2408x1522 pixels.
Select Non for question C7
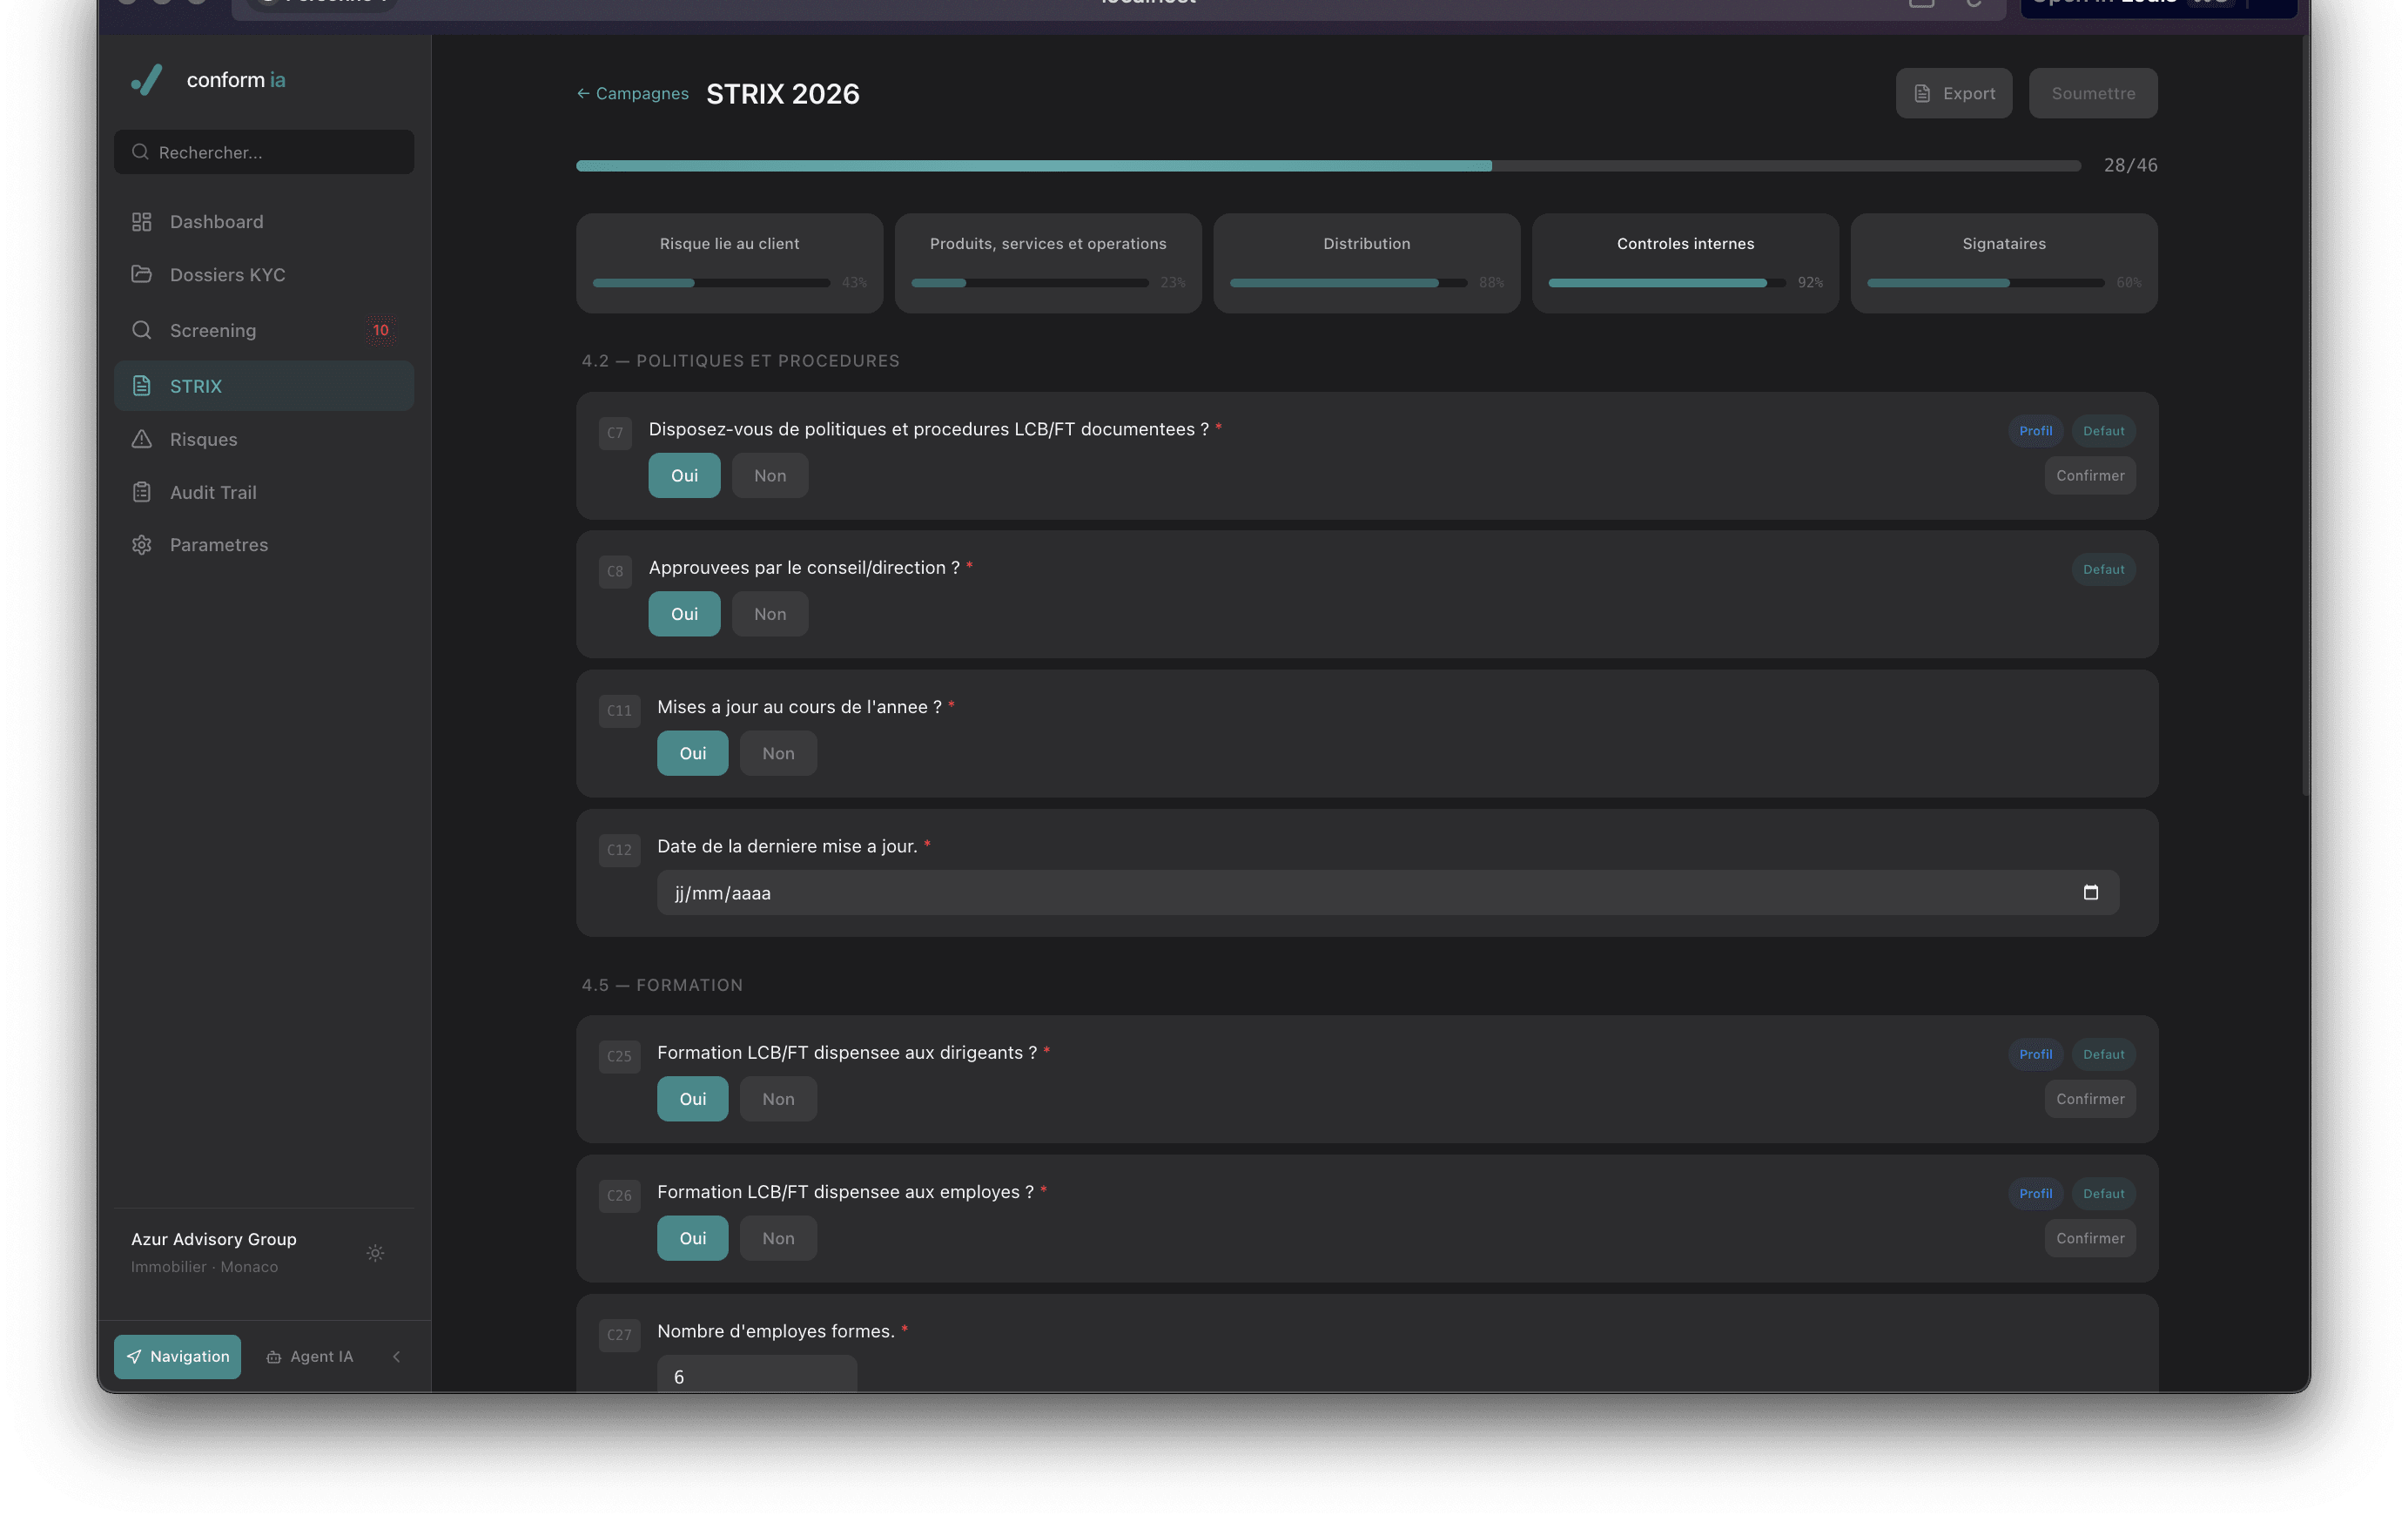[x=769, y=476]
